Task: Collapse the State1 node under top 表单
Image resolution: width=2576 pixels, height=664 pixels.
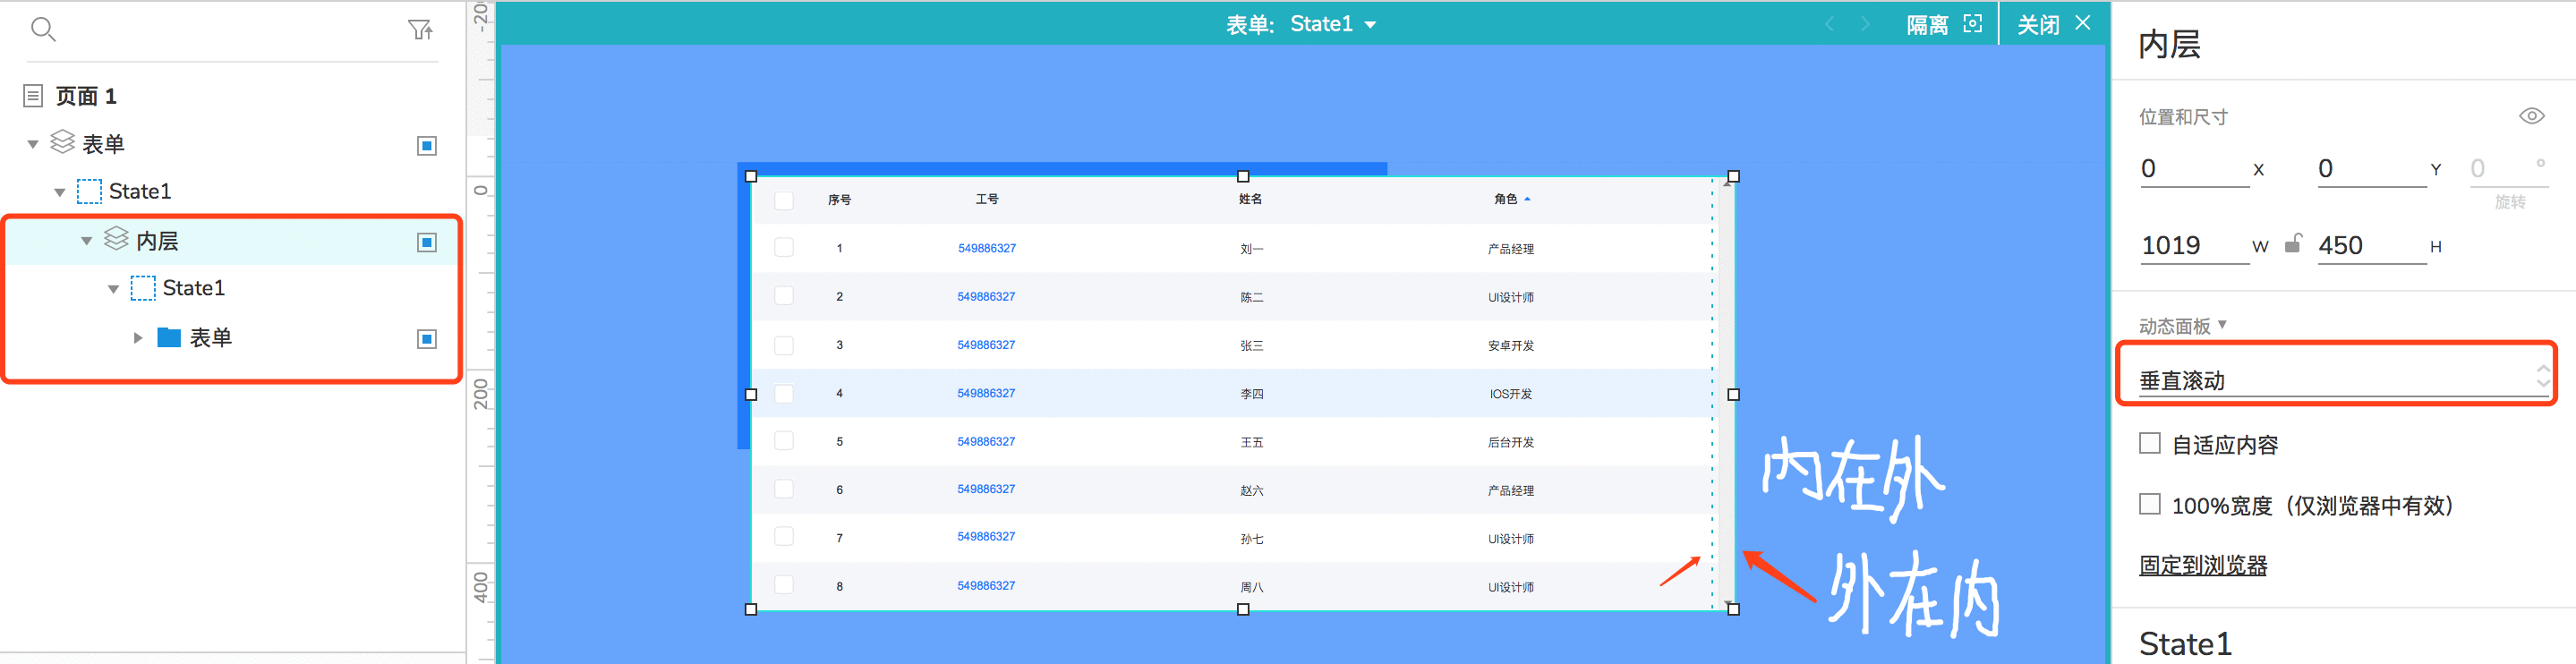Action: click(60, 192)
